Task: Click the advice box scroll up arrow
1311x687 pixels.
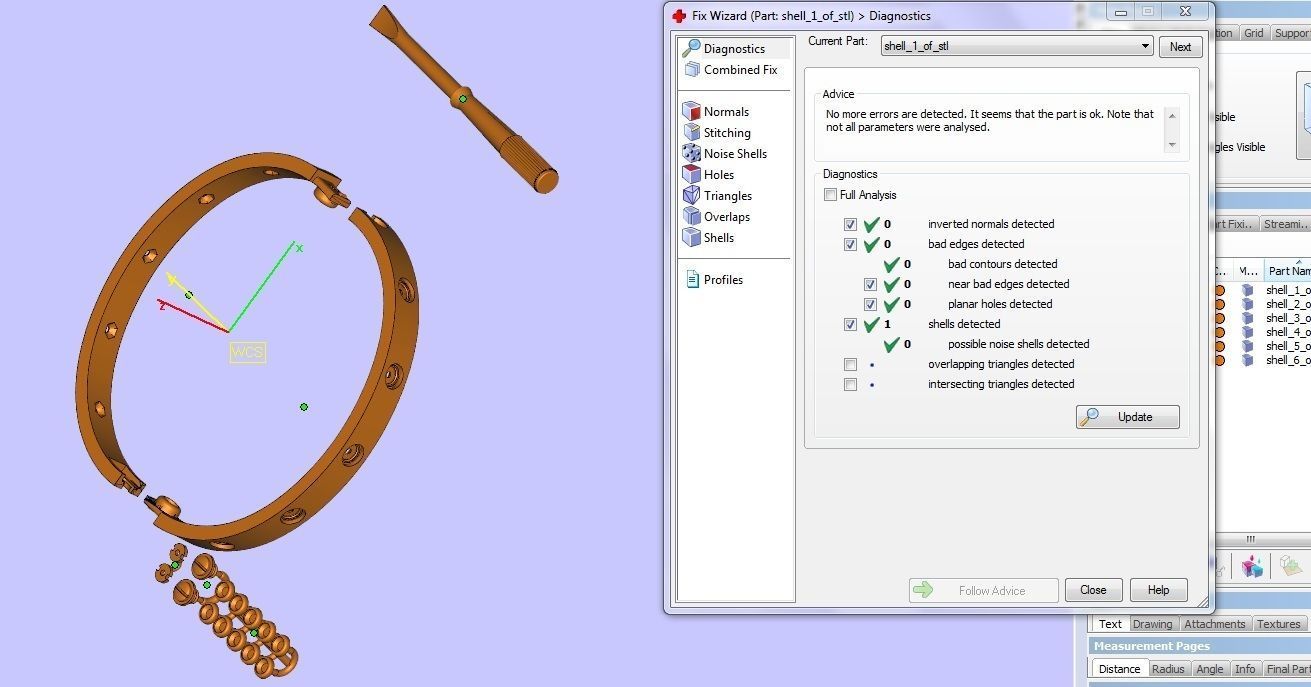Action: point(1173,115)
